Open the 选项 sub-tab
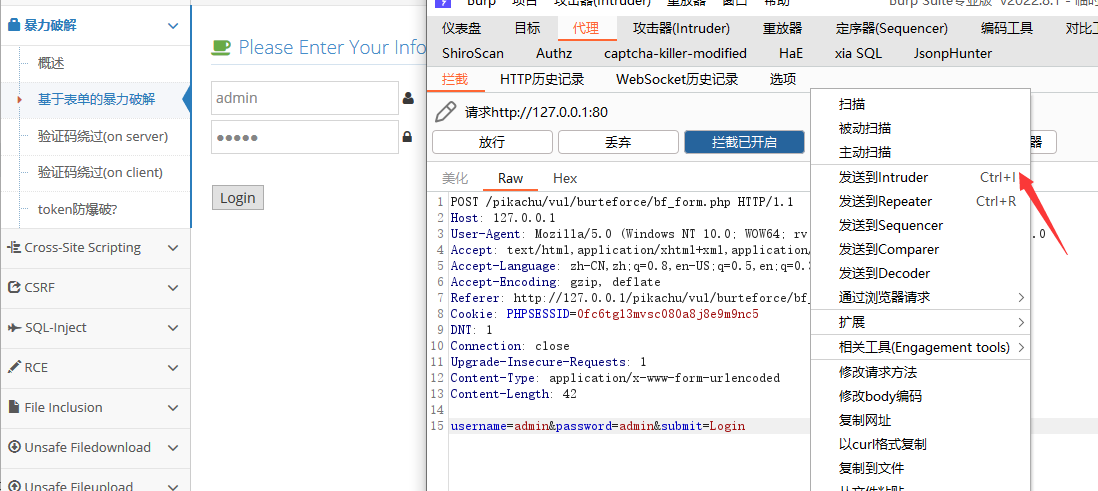Image resolution: width=1098 pixels, height=491 pixels. (783, 79)
